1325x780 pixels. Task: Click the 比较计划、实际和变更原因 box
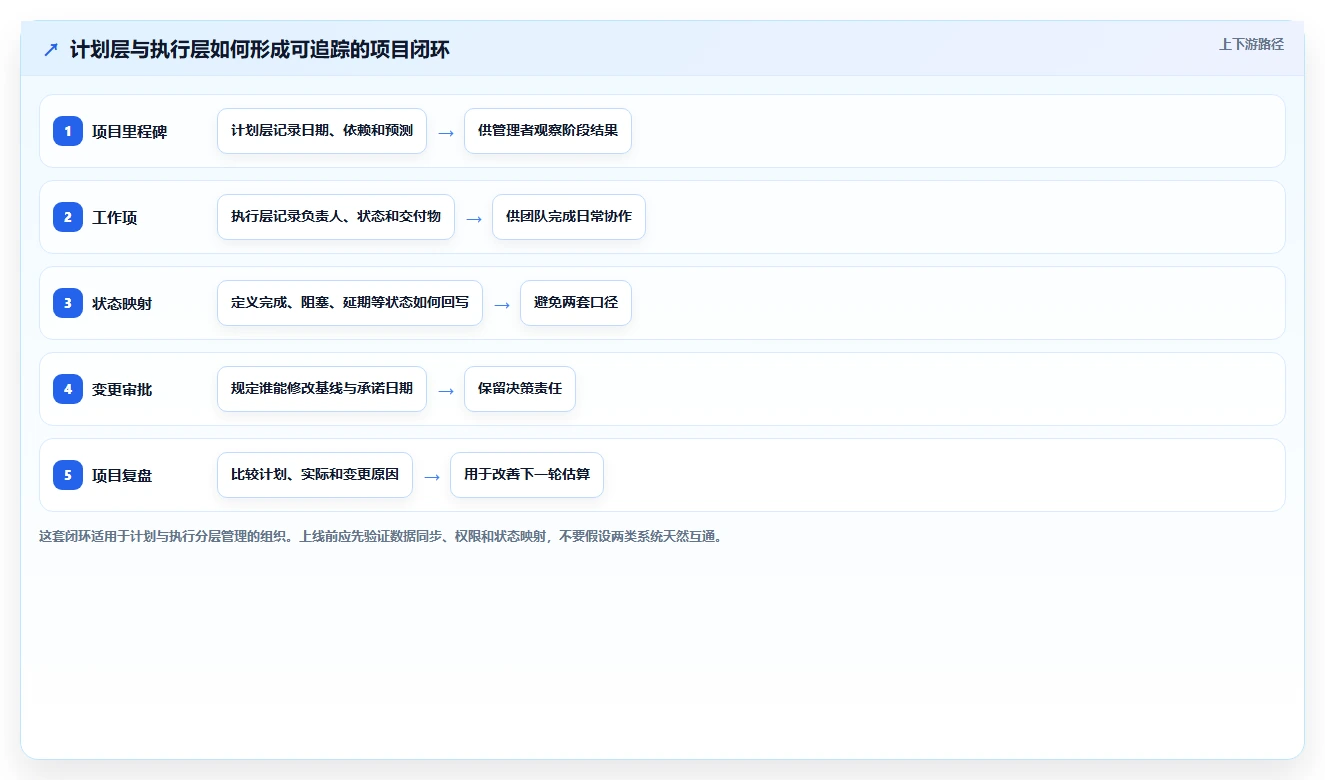[x=315, y=475]
